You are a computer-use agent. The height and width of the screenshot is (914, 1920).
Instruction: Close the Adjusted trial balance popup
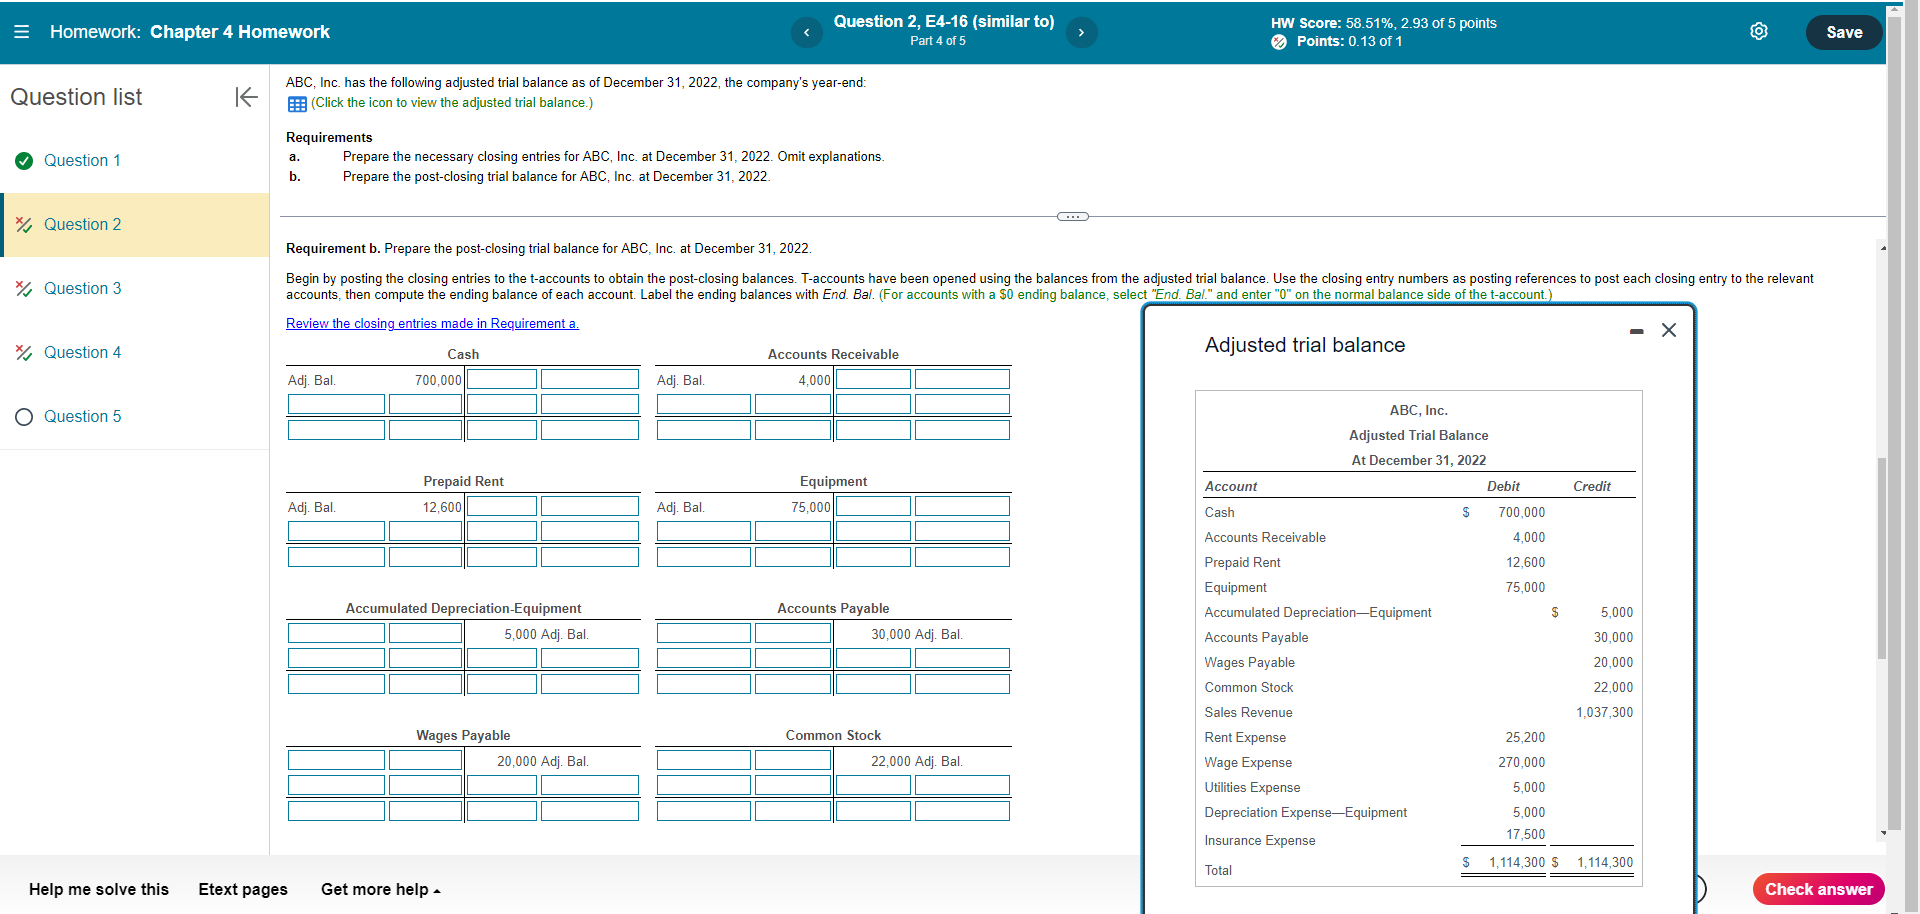point(1669,330)
